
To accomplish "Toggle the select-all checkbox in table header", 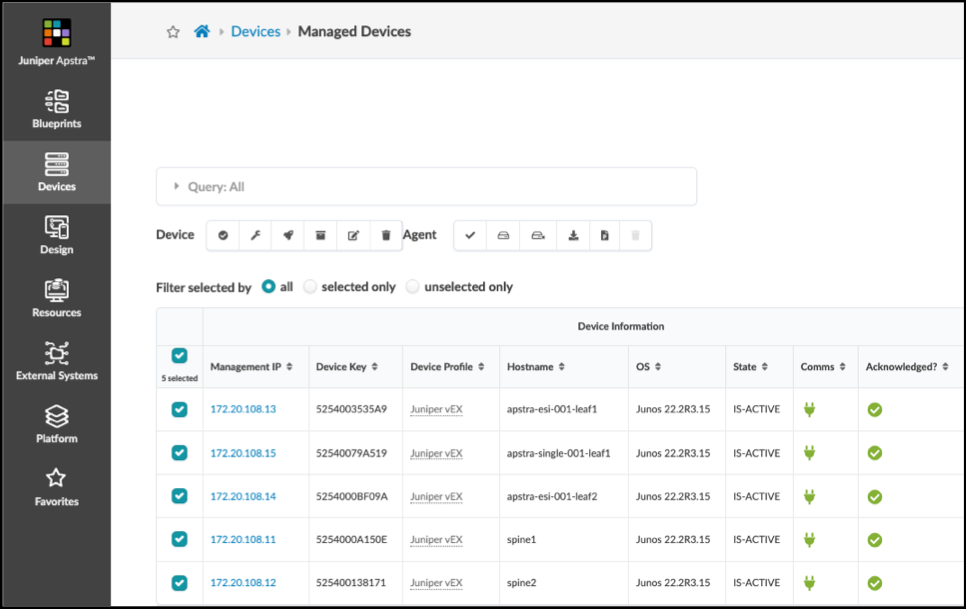I will point(179,355).
